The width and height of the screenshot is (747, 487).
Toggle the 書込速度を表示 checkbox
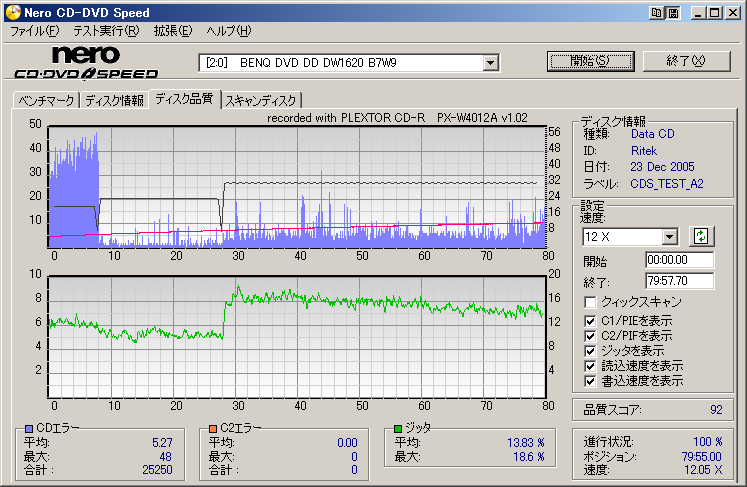click(x=591, y=381)
